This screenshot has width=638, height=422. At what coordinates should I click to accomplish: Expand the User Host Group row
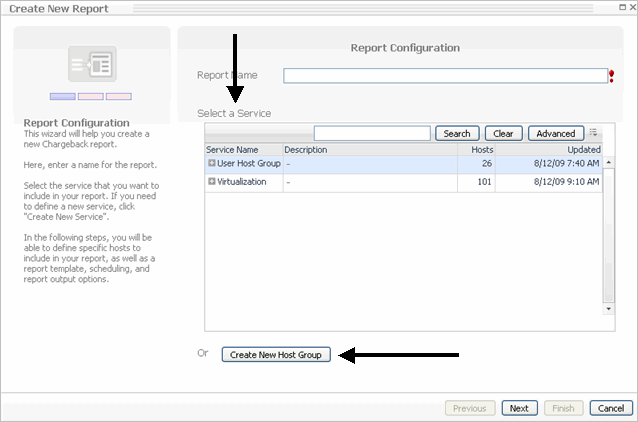tap(212, 163)
